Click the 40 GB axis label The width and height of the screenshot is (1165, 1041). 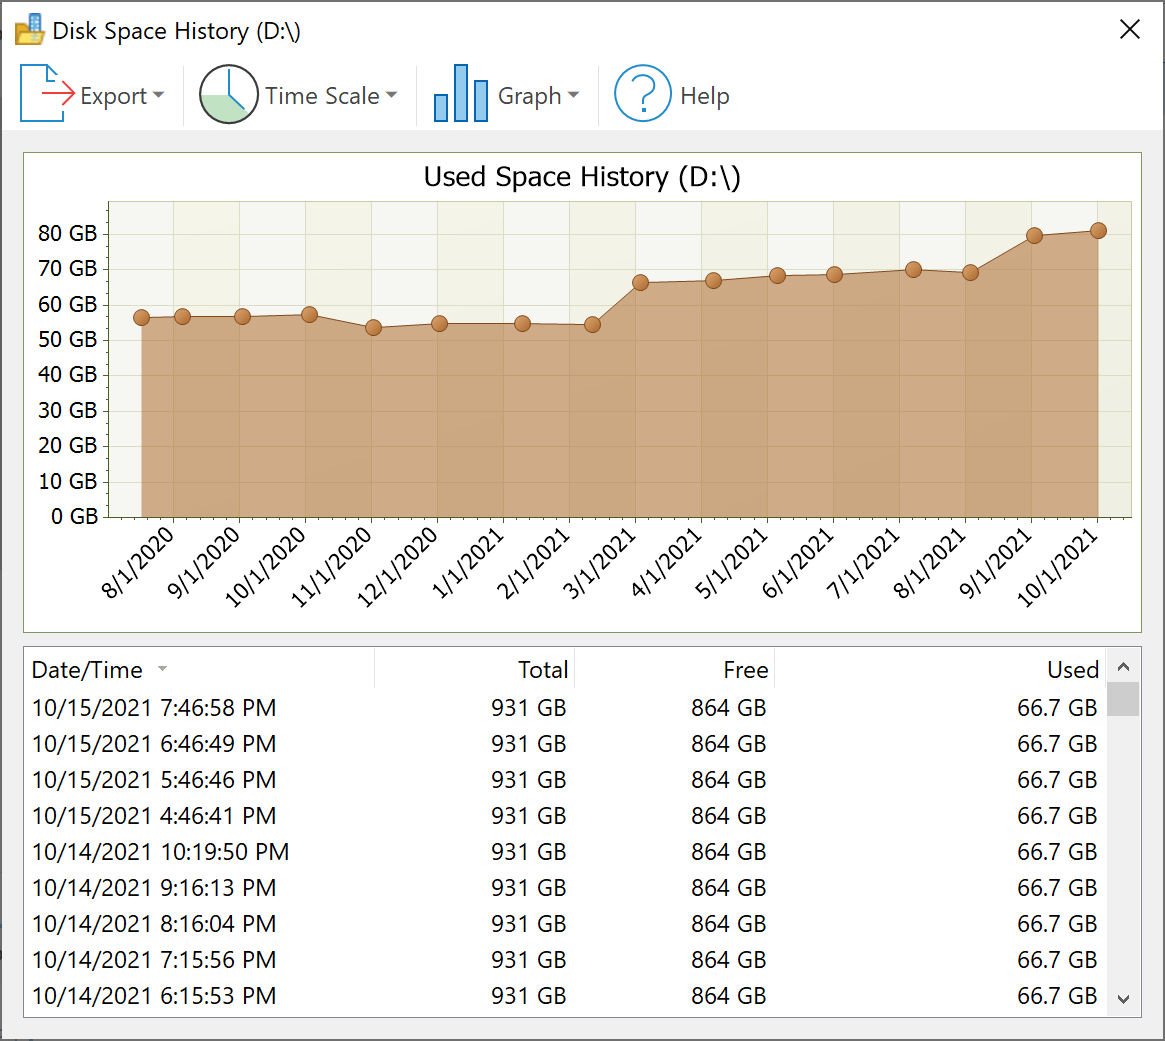point(68,374)
